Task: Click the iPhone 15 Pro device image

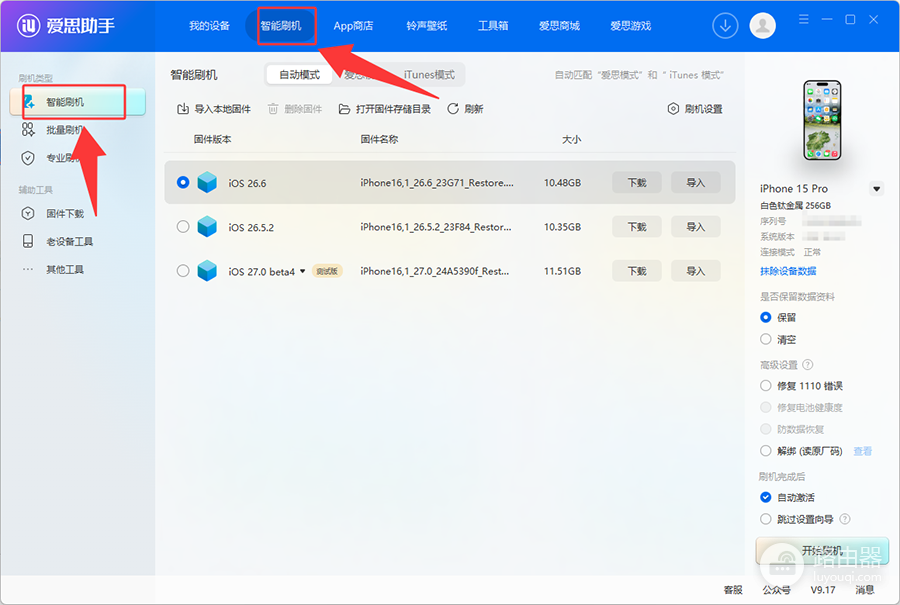Action: click(x=821, y=120)
